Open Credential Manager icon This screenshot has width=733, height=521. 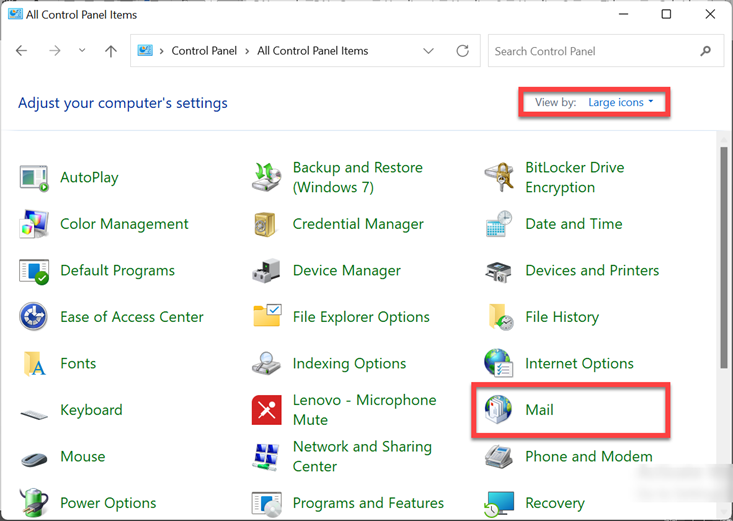pos(266,224)
